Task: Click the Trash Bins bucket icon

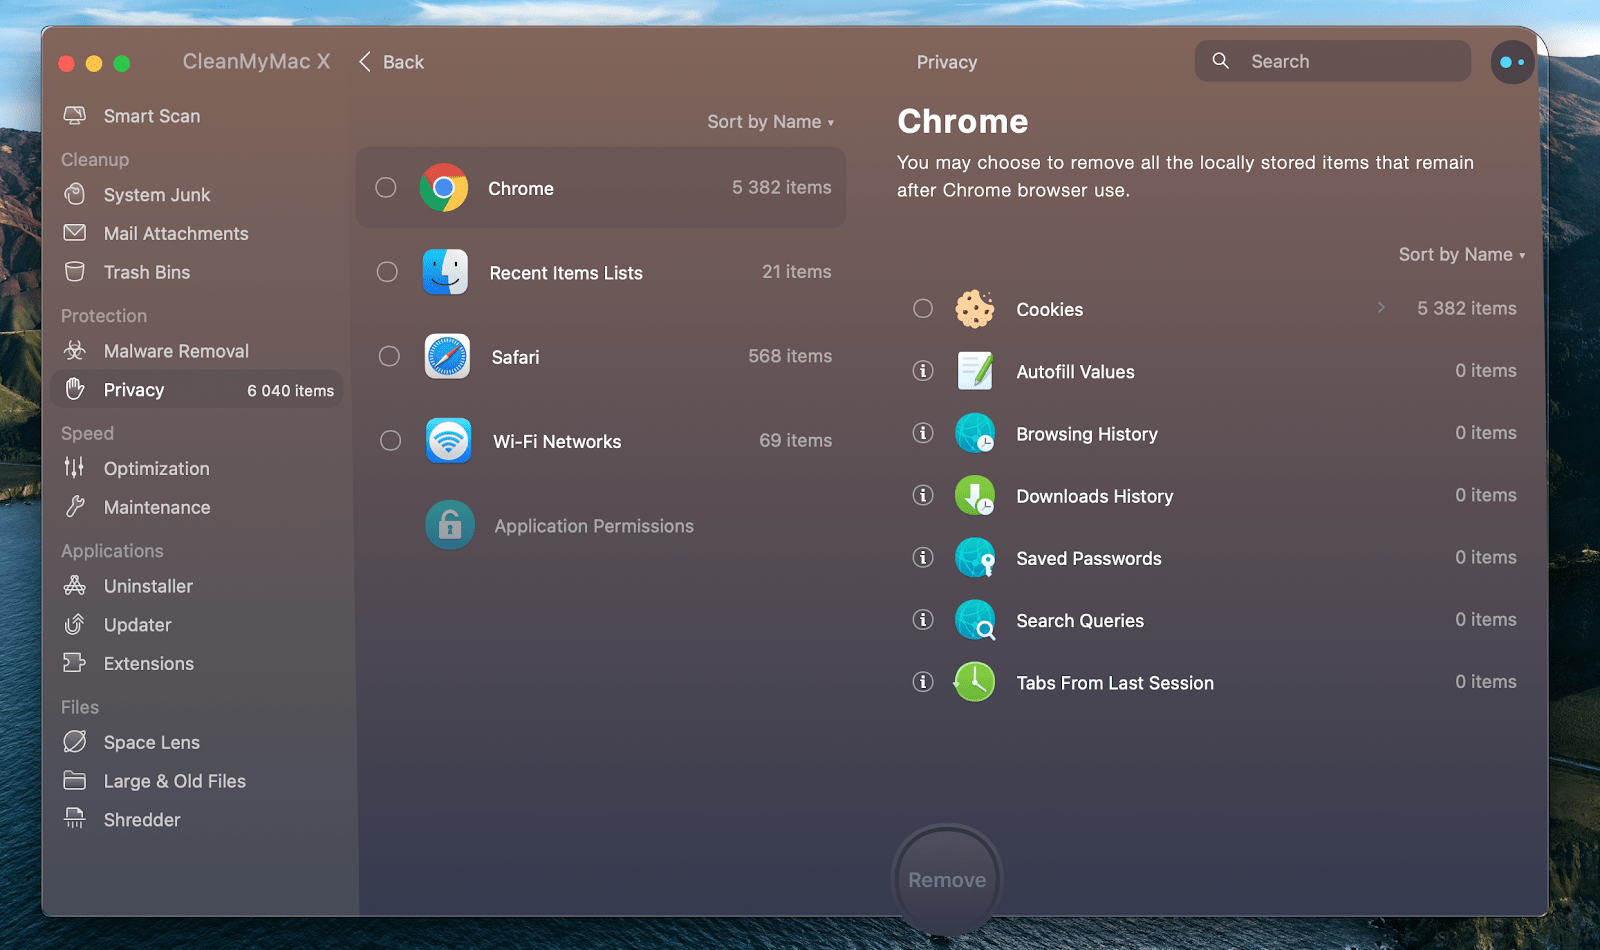Action: coord(75,272)
